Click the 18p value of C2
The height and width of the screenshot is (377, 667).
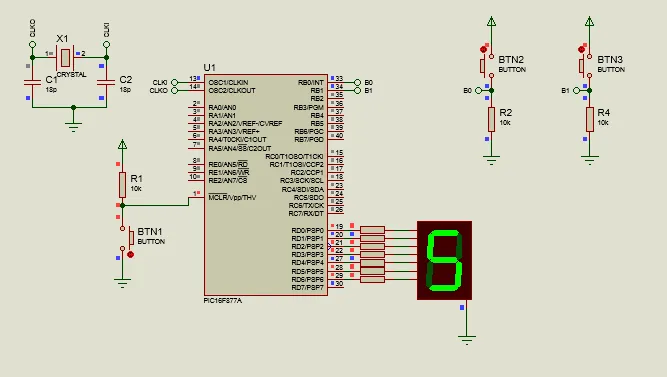(x=125, y=90)
